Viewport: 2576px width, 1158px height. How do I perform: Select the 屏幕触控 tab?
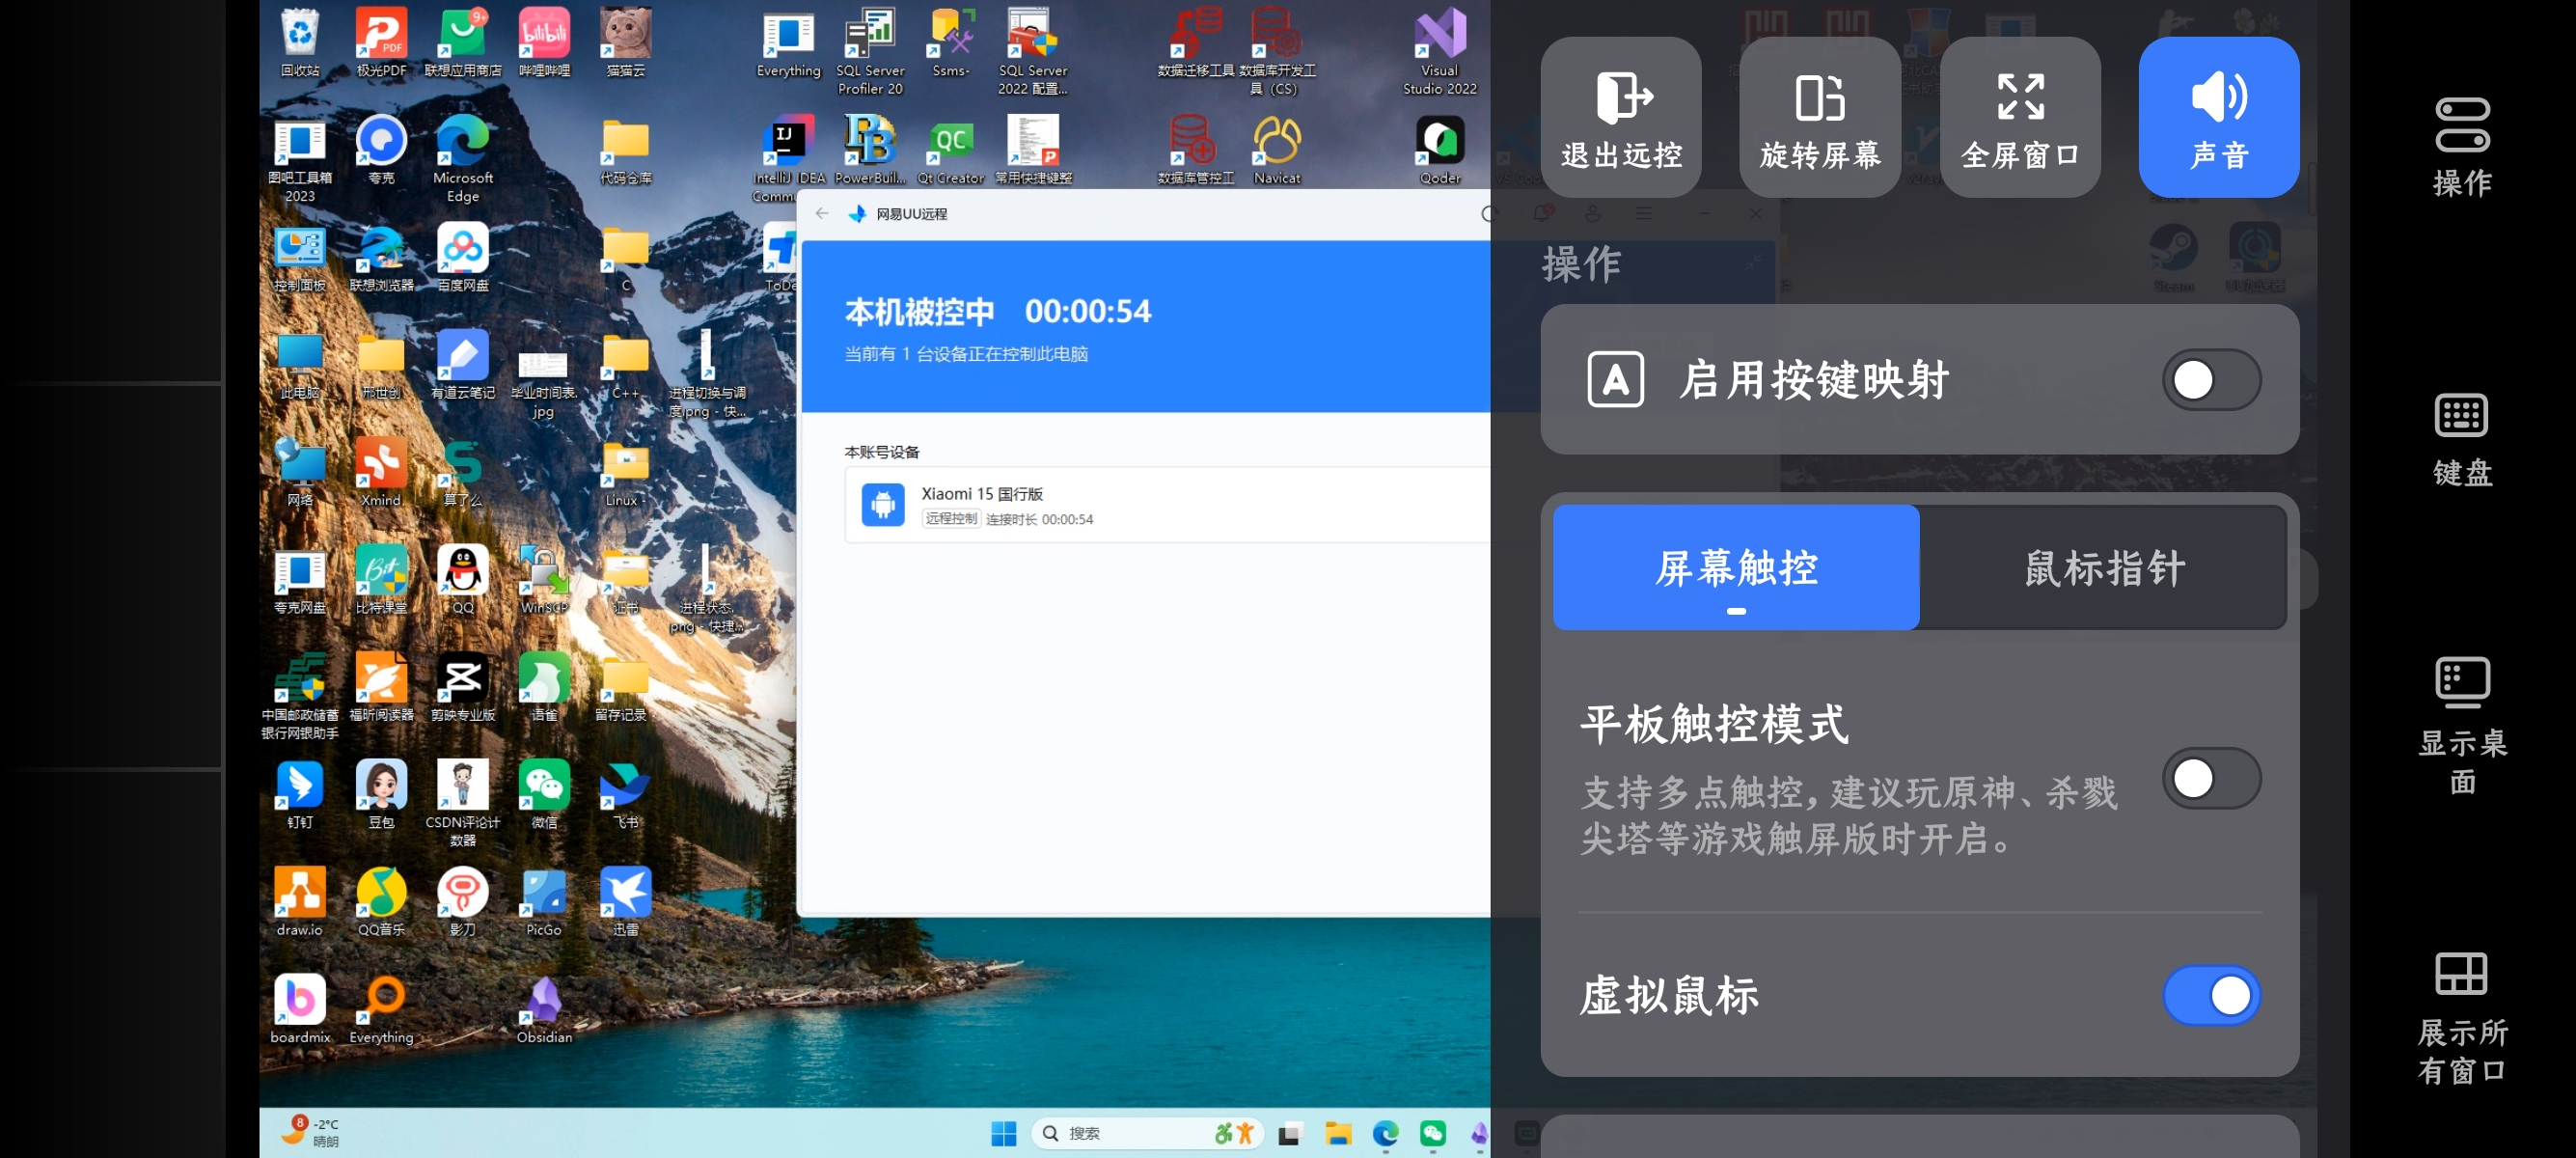[x=1735, y=568]
